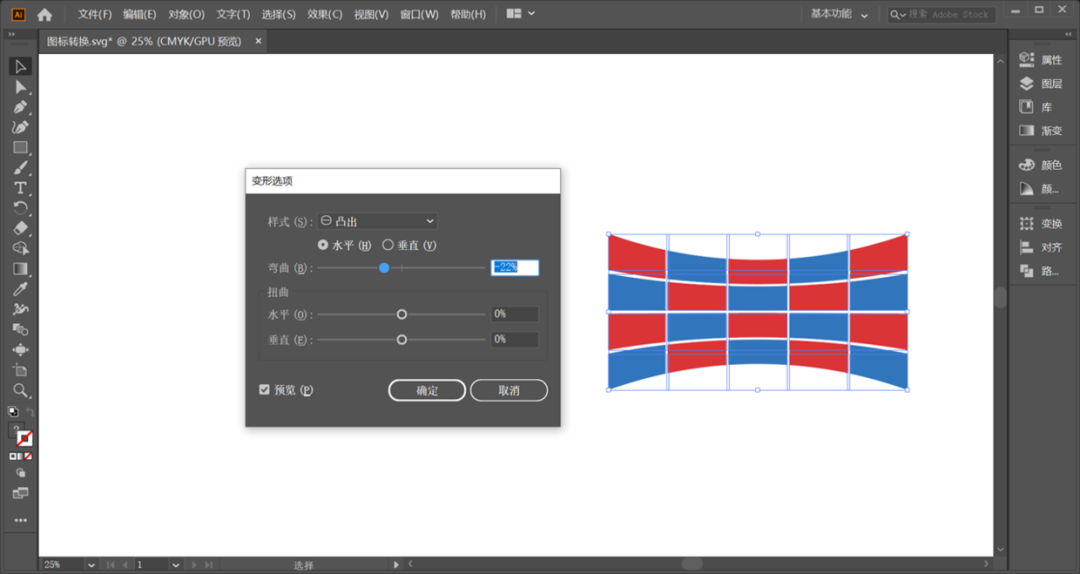The height and width of the screenshot is (574, 1080).
Task: Select the Direct Selection tool
Action: click(20, 87)
